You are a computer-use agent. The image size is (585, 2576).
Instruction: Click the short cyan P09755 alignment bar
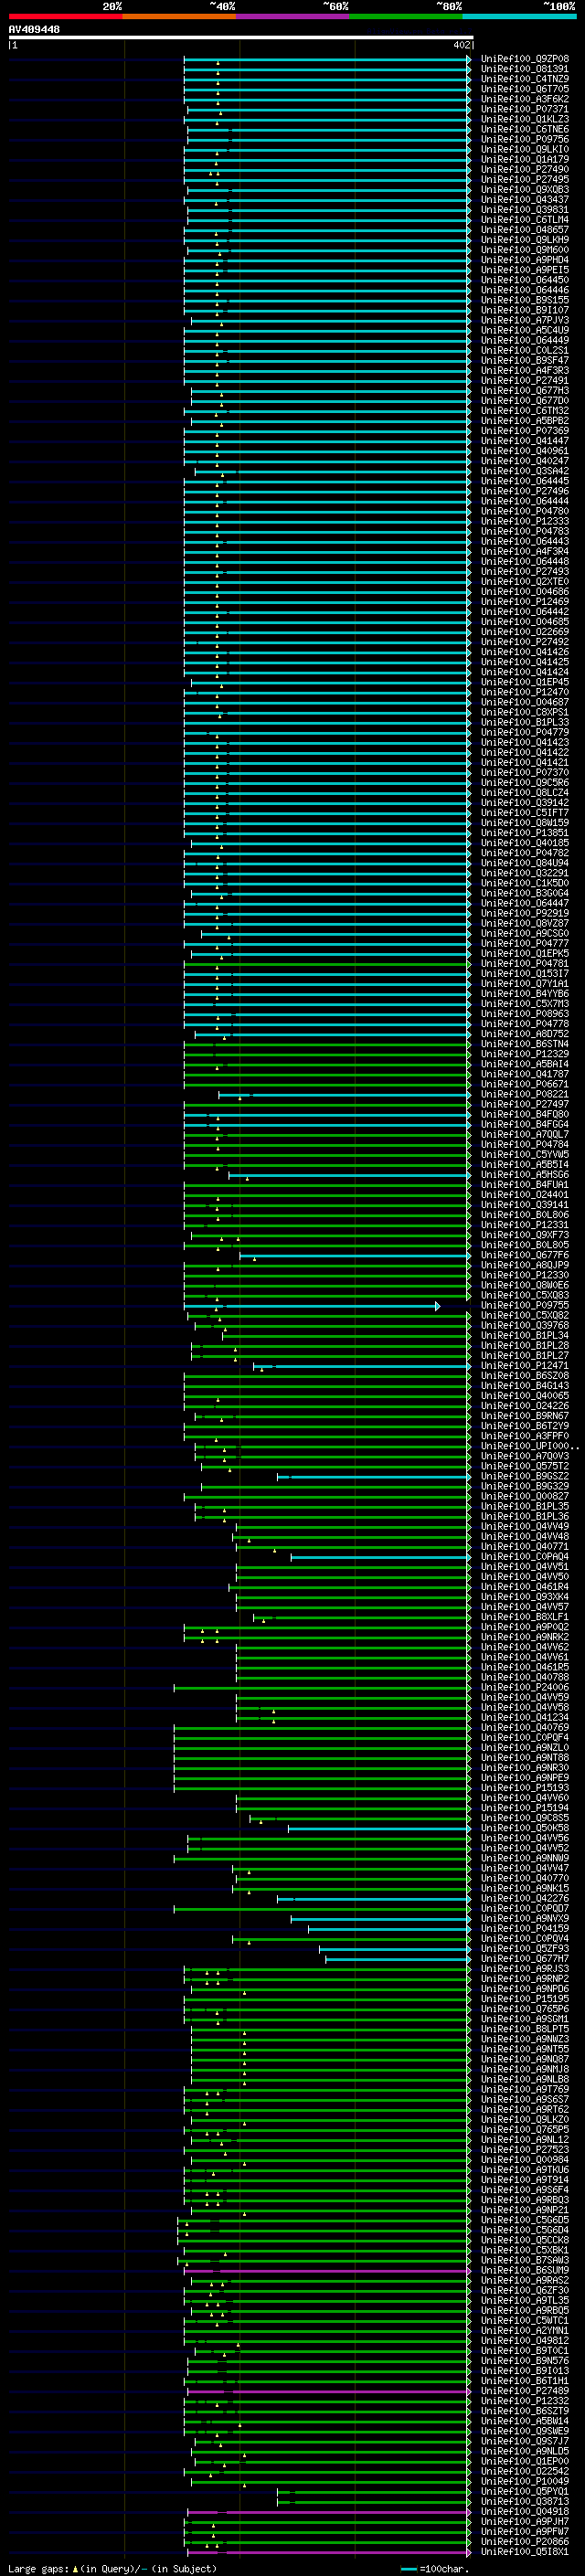pos(311,1306)
